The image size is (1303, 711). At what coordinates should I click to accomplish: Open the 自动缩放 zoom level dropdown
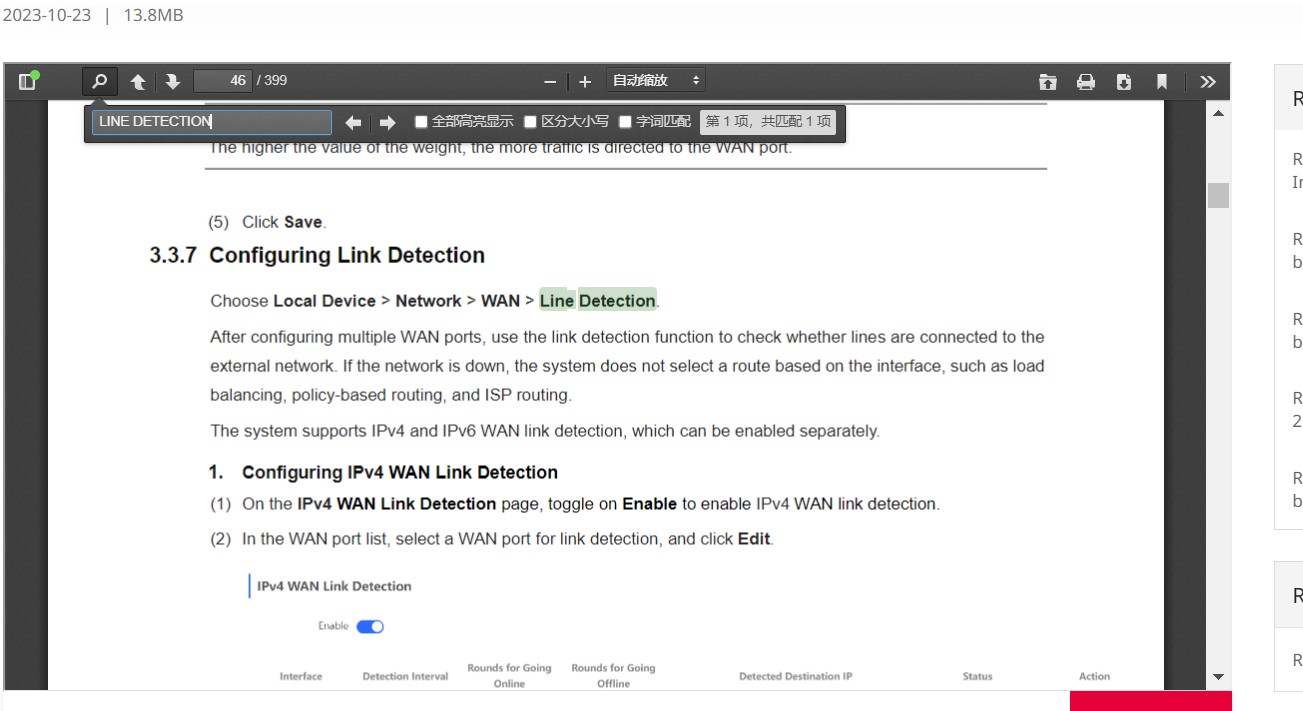655,80
